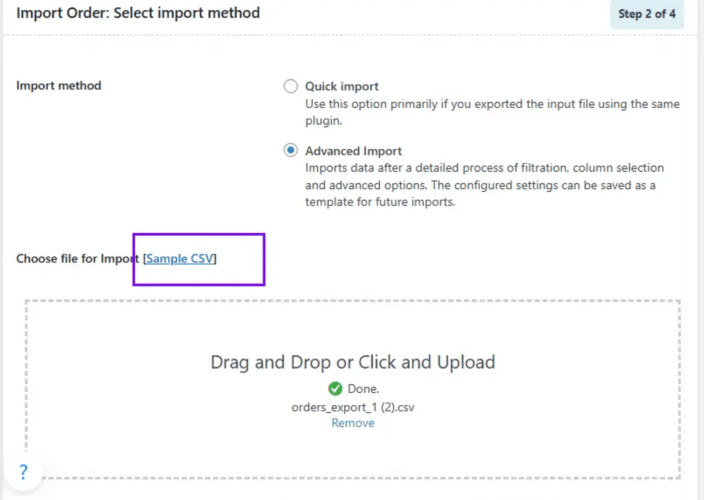Click the Quick import description paragraph
704x500 pixels.
(492, 112)
